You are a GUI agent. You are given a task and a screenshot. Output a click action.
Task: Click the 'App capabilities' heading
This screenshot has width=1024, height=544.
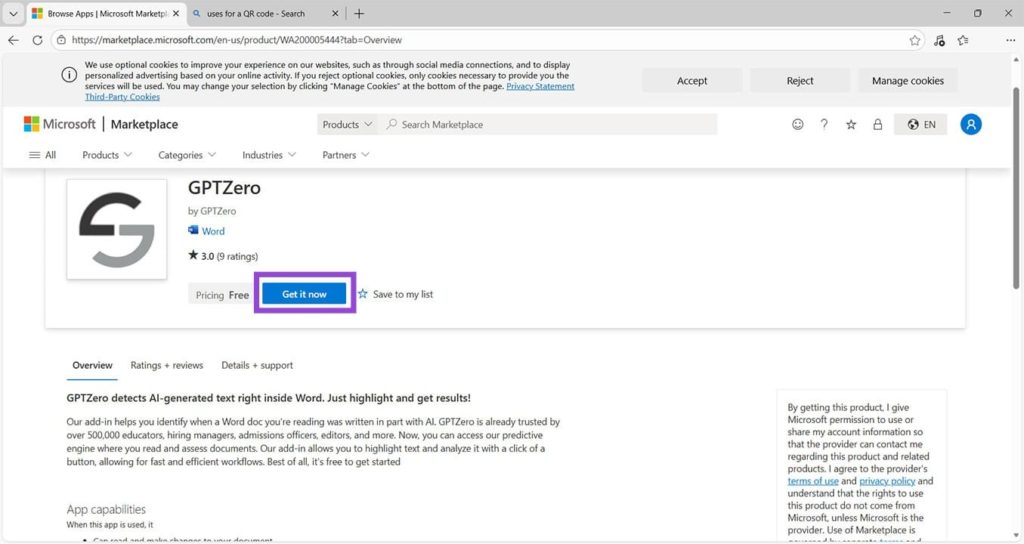click(x=106, y=509)
